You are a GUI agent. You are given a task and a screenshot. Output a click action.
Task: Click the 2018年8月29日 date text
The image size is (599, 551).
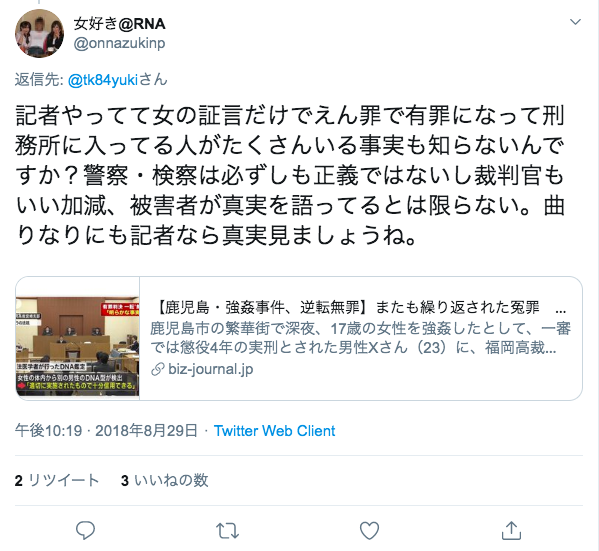coord(146,431)
